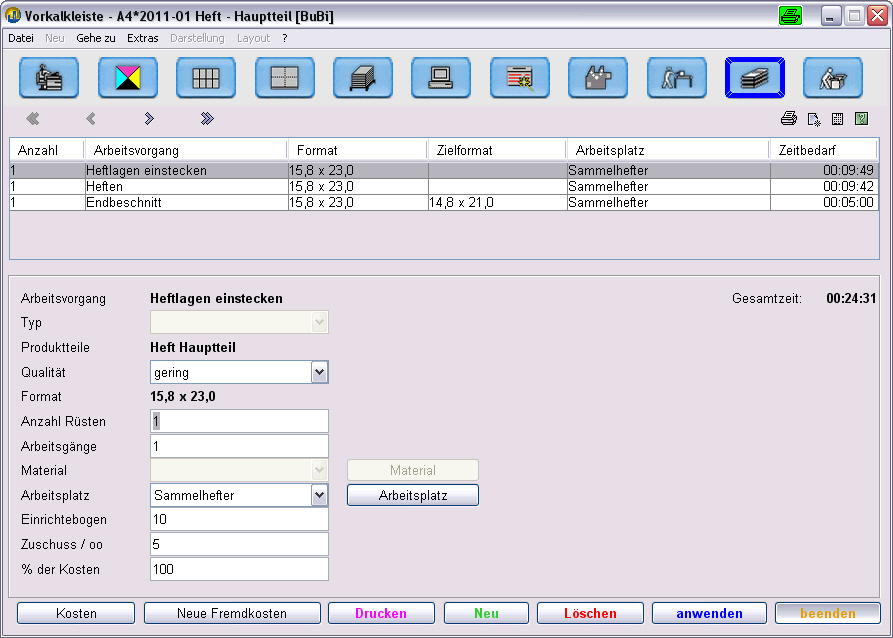
Task: Click the Neue Fremdkosten button
Action: tap(232, 613)
